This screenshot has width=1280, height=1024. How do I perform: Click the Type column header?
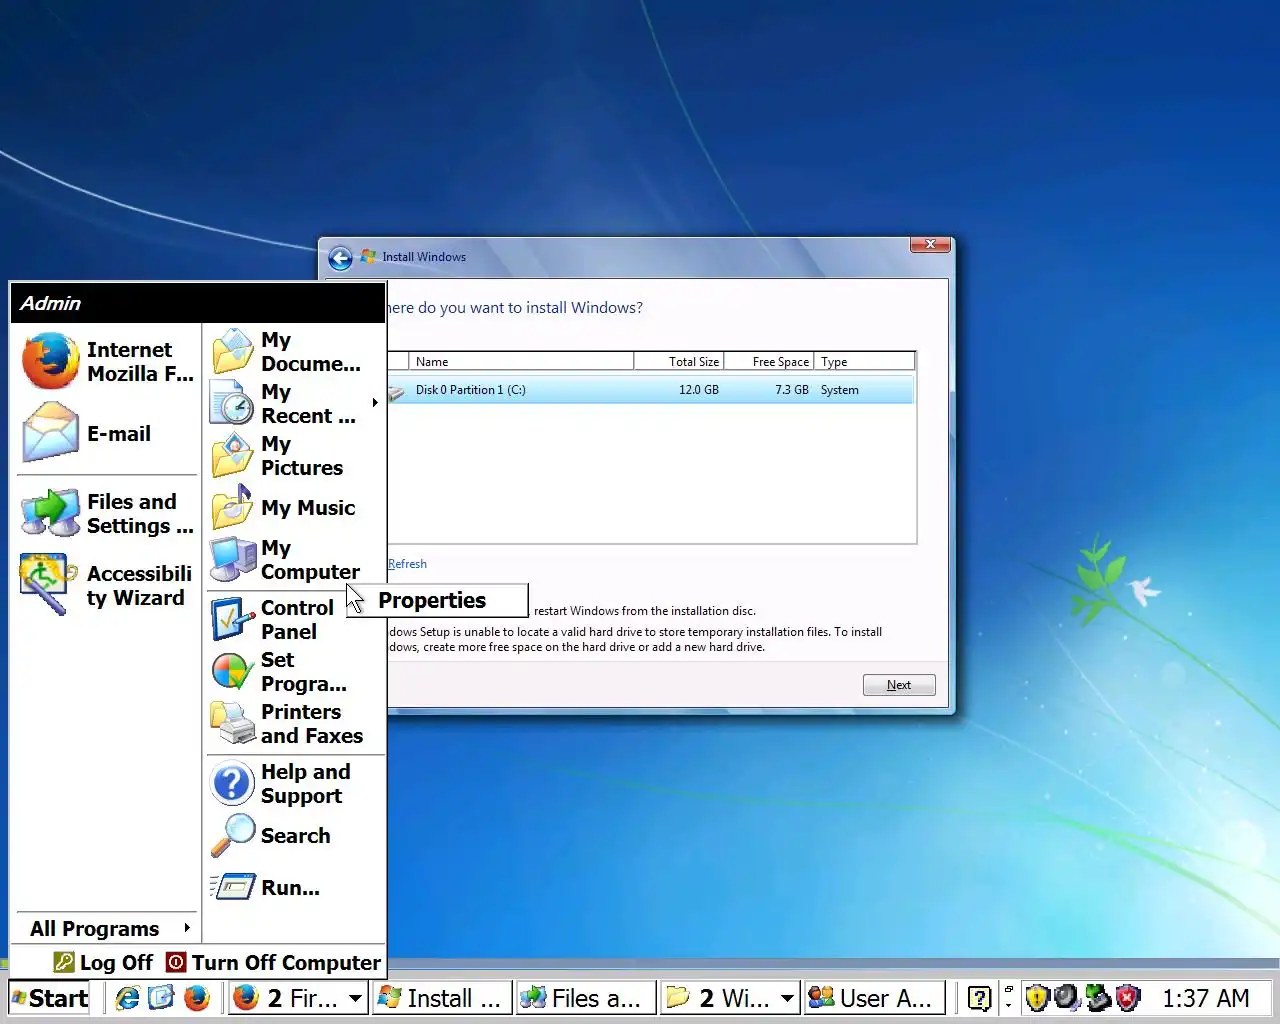pos(865,362)
